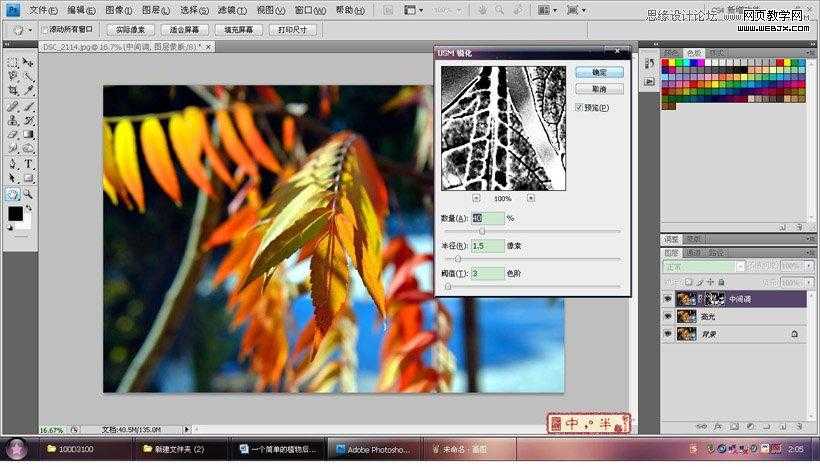
Task: Select the Dodge tool
Action: (x=28, y=149)
